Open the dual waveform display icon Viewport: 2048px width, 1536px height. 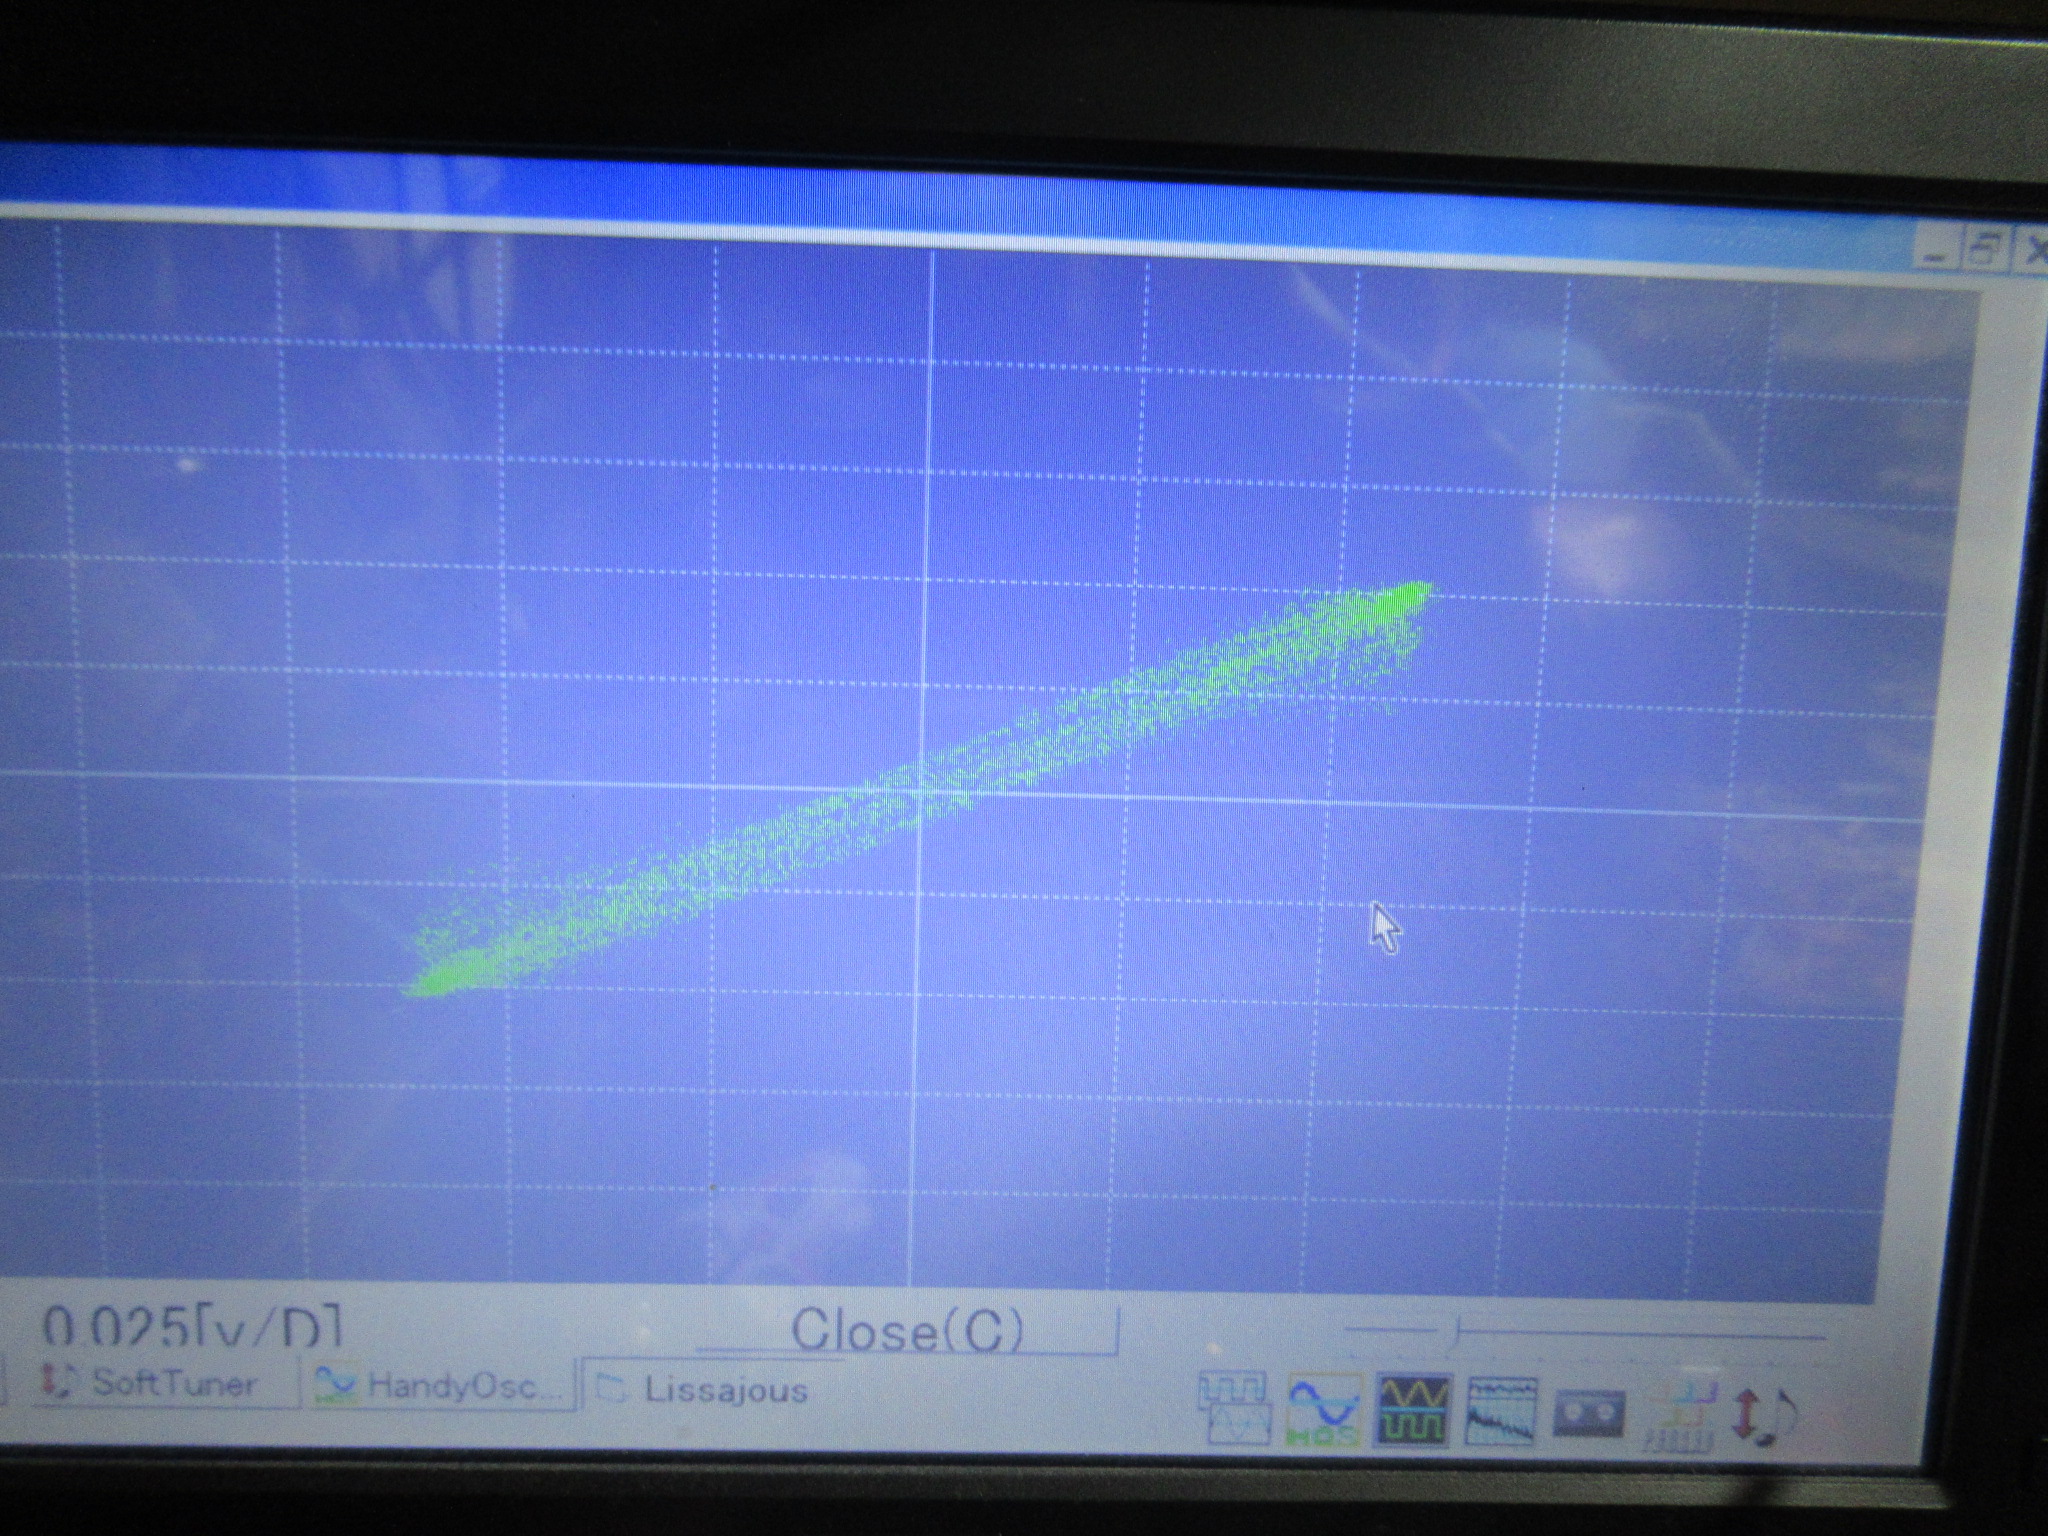point(1235,1407)
